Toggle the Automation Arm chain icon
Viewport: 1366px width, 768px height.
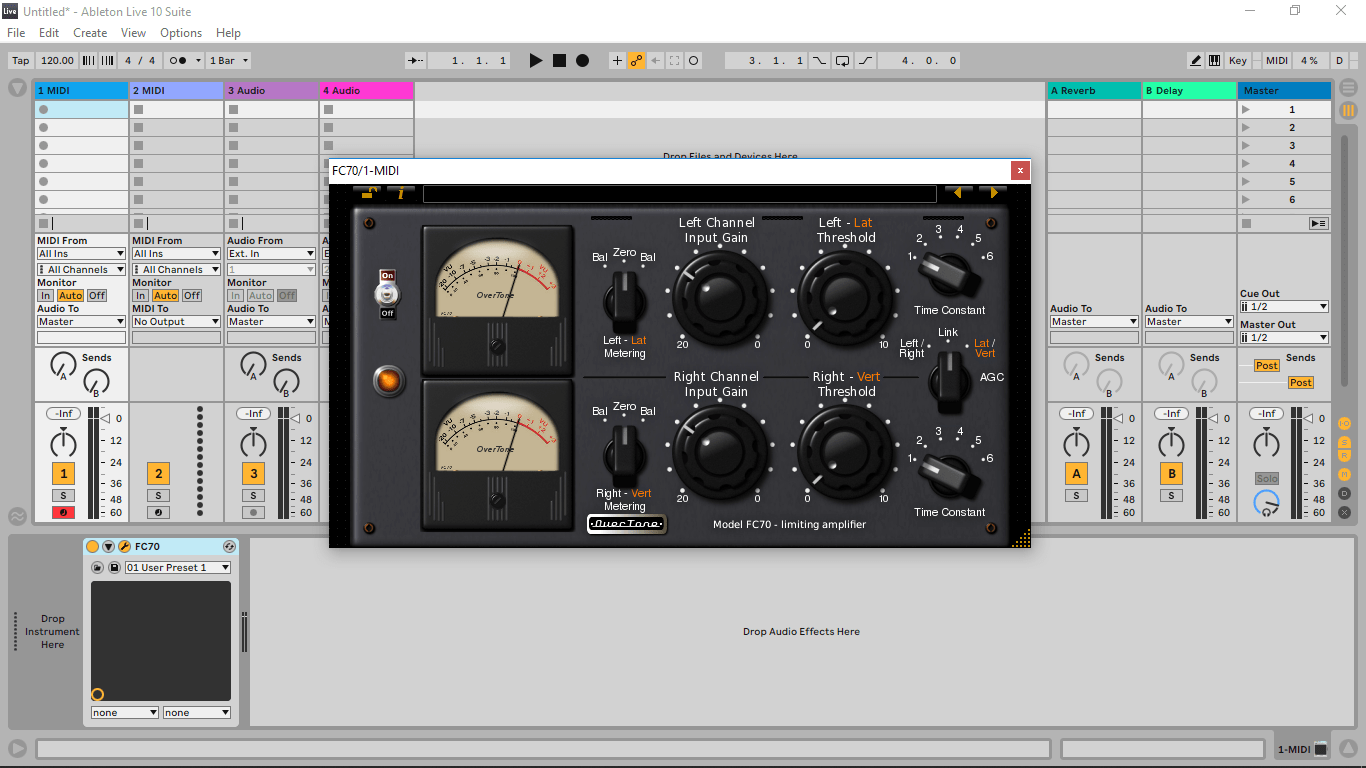click(636, 61)
